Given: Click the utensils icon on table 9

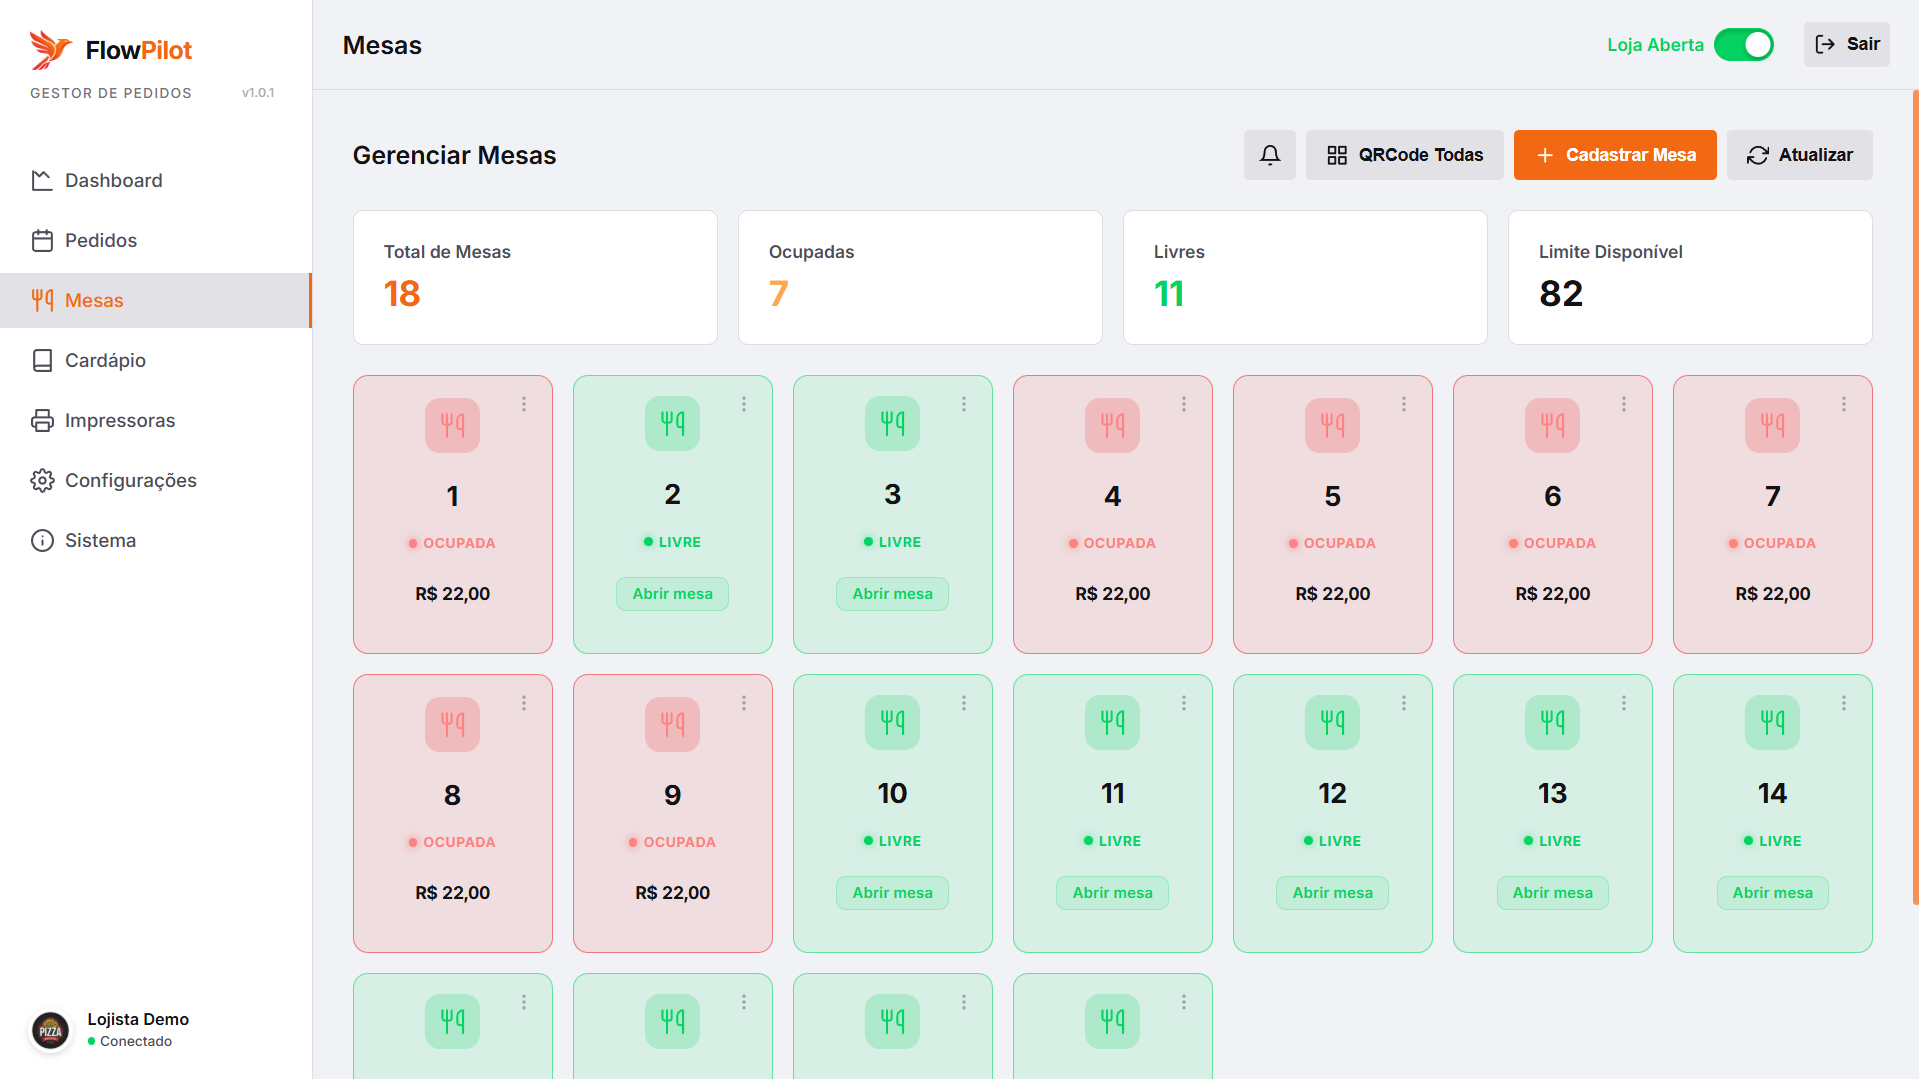Looking at the screenshot, I should (672, 724).
